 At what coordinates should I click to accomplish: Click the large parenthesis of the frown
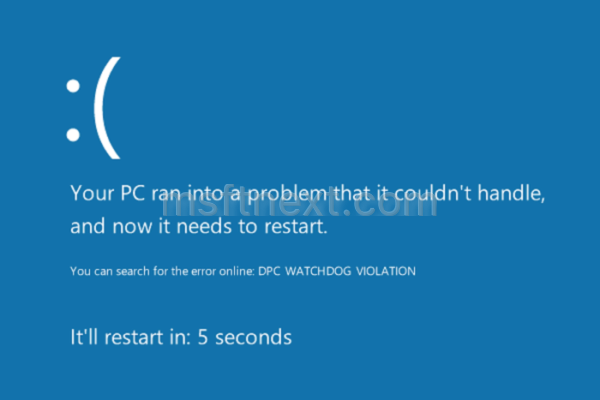click(108, 108)
